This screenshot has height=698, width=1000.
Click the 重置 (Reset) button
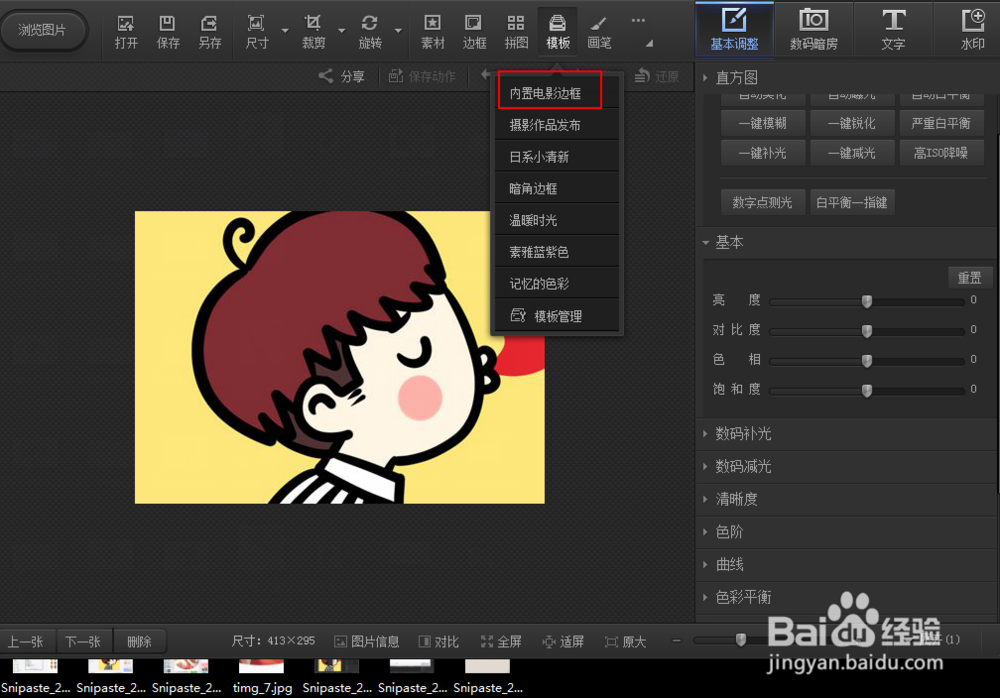coord(969,278)
